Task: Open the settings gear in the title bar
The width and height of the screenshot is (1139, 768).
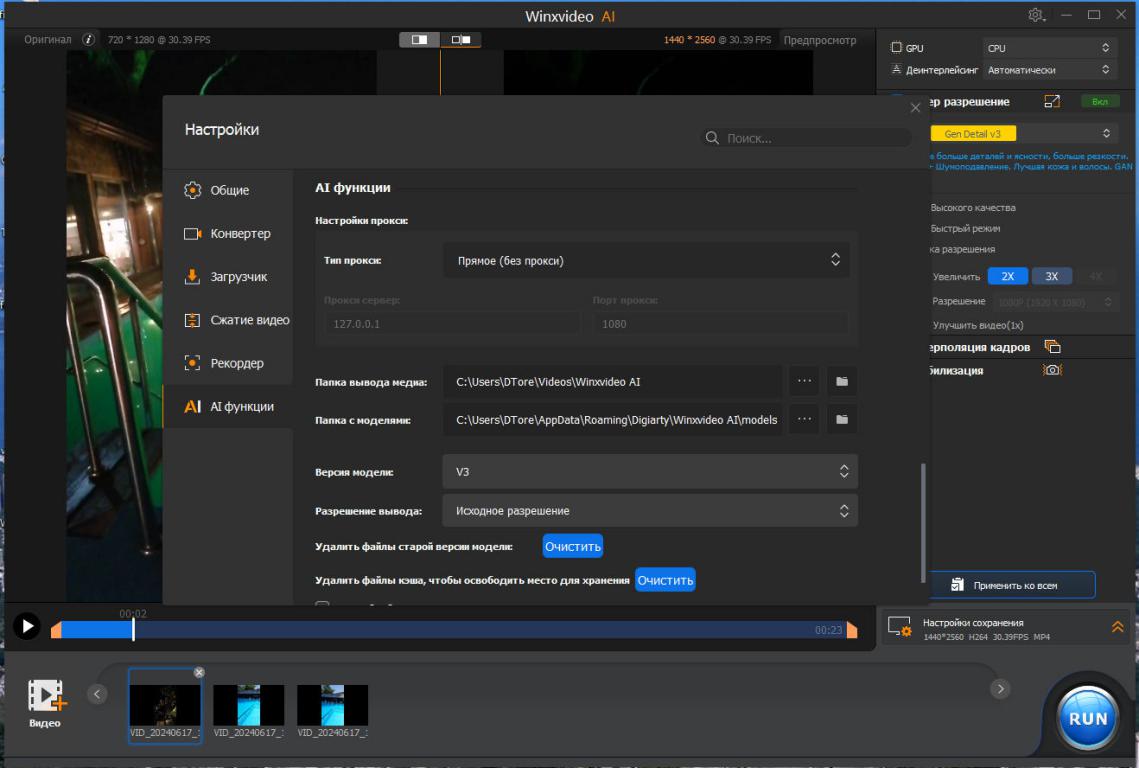Action: (x=1035, y=15)
